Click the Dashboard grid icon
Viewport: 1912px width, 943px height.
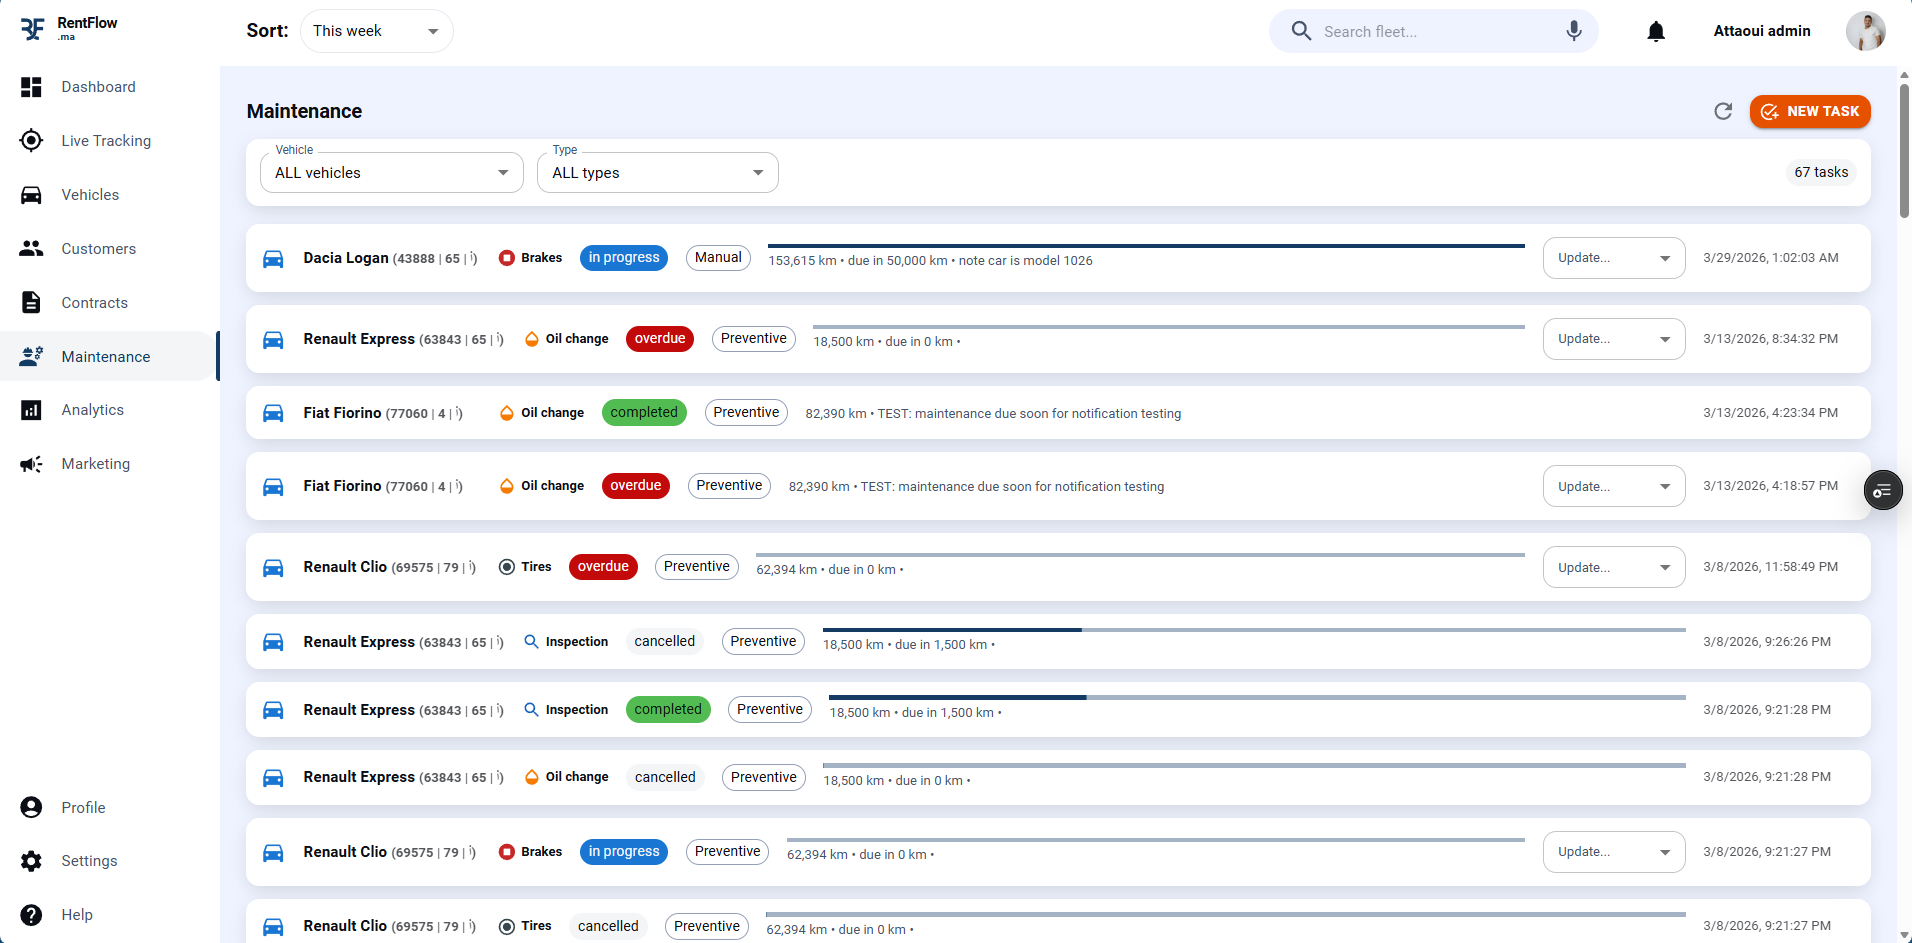pyautogui.click(x=31, y=87)
